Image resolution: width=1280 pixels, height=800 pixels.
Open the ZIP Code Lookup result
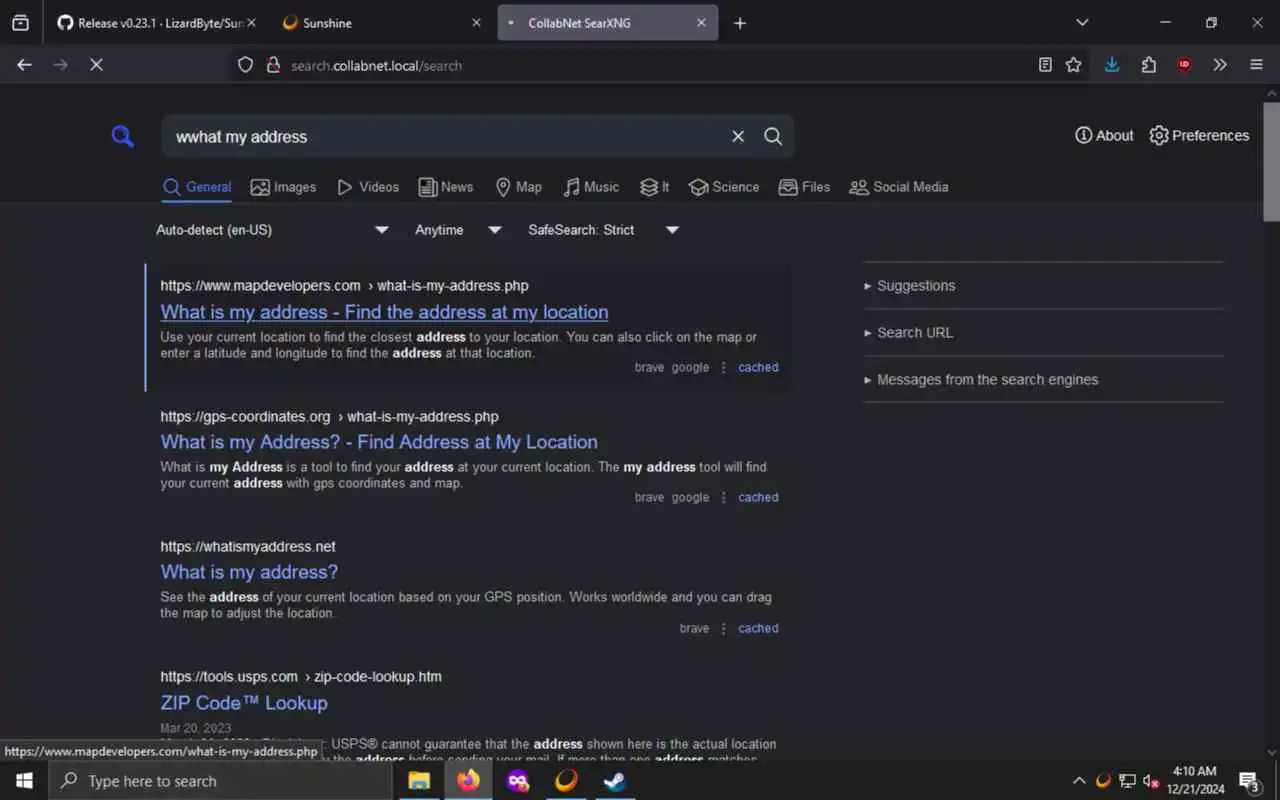(x=244, y=703)
